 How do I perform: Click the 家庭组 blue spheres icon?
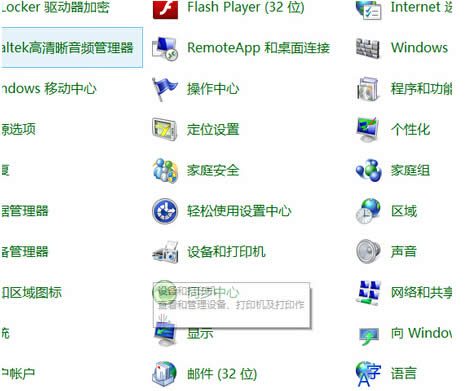pos(368,170)
